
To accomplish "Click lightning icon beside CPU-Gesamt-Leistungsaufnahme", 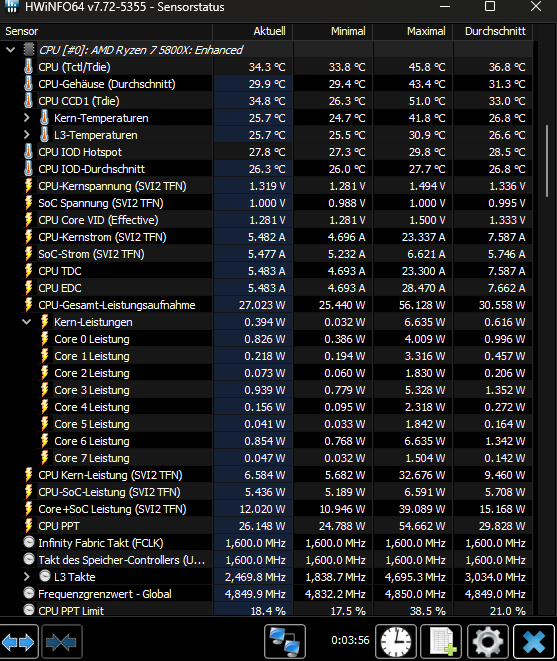I will 28,305.
